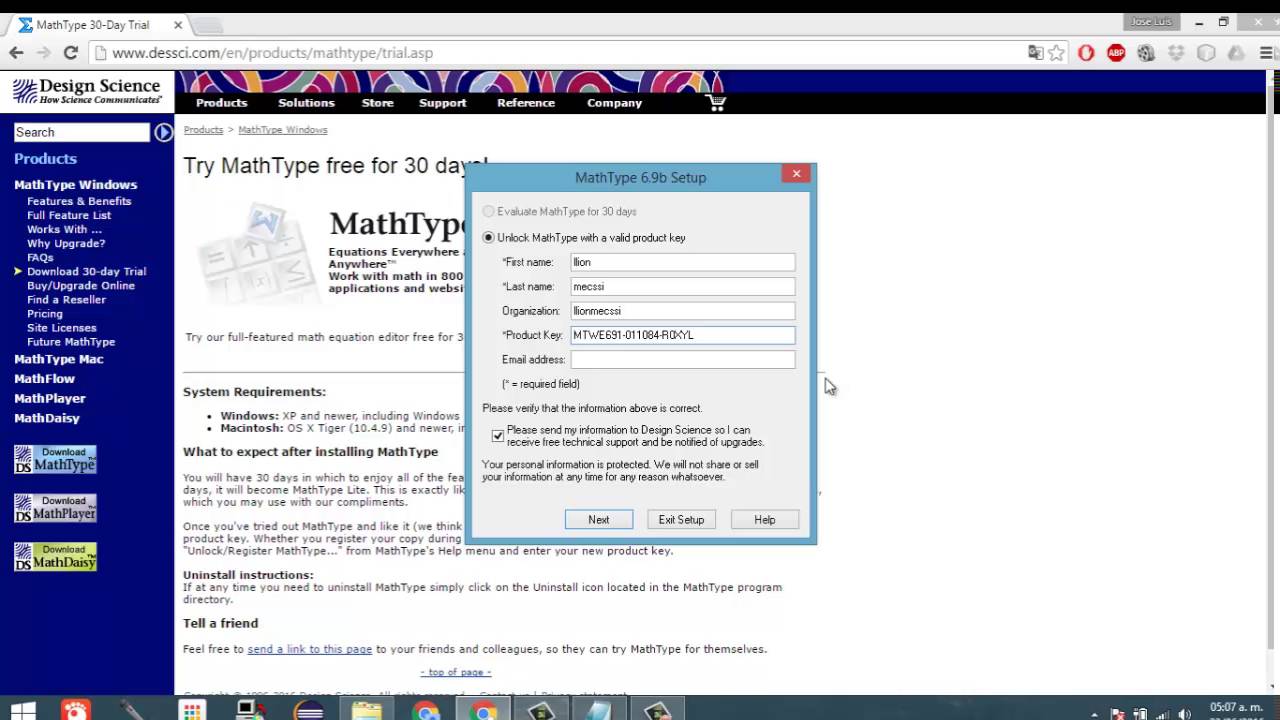This screenshot has width=1280, height=720.
Task: Open the Store menu
Action: point(377,102)
